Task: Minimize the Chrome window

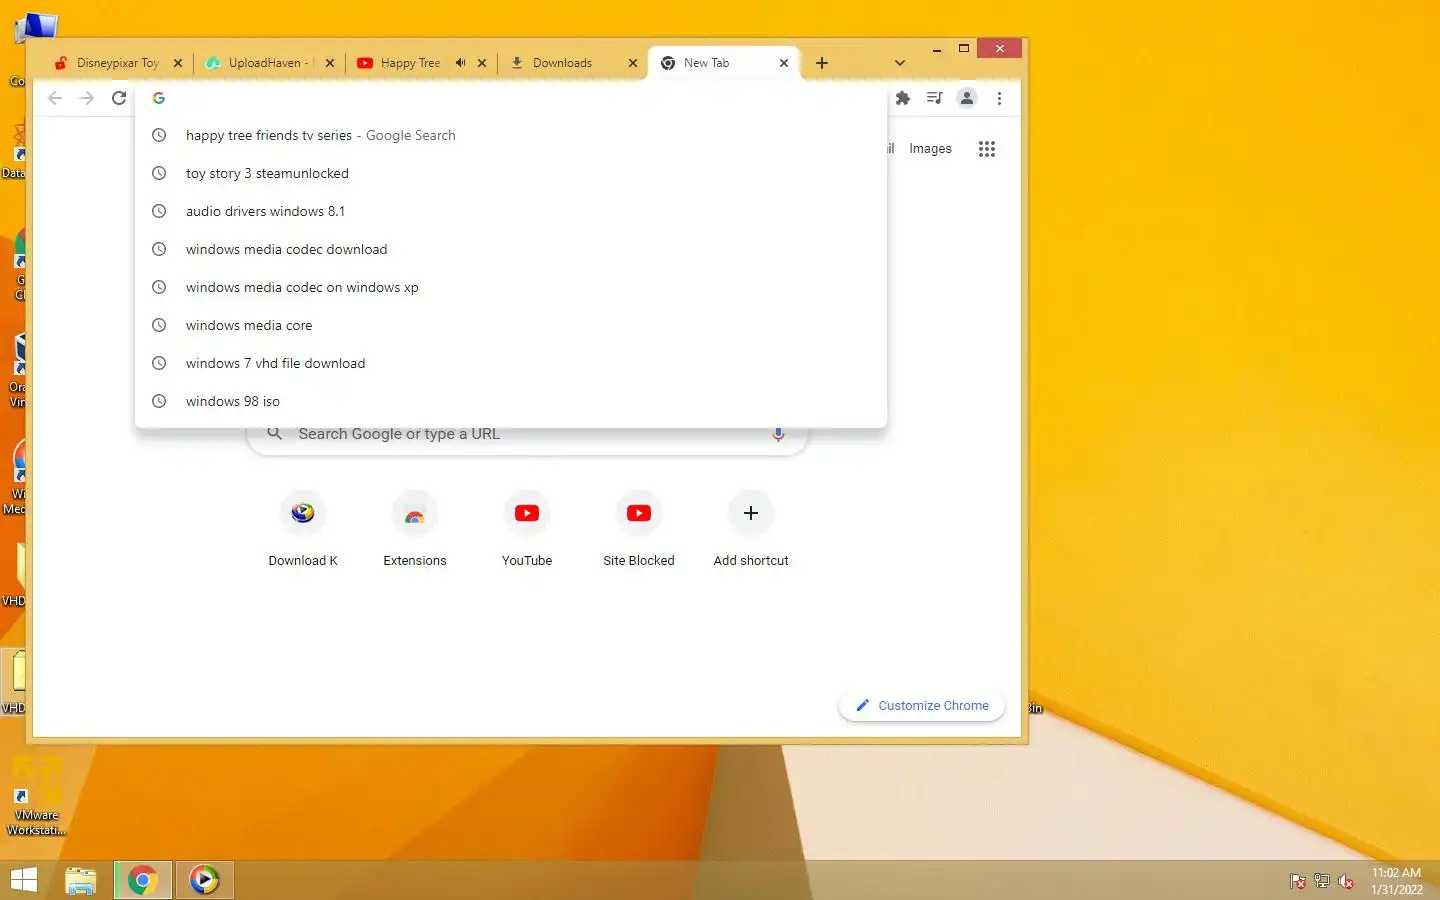Action: (x=936, y=49)
